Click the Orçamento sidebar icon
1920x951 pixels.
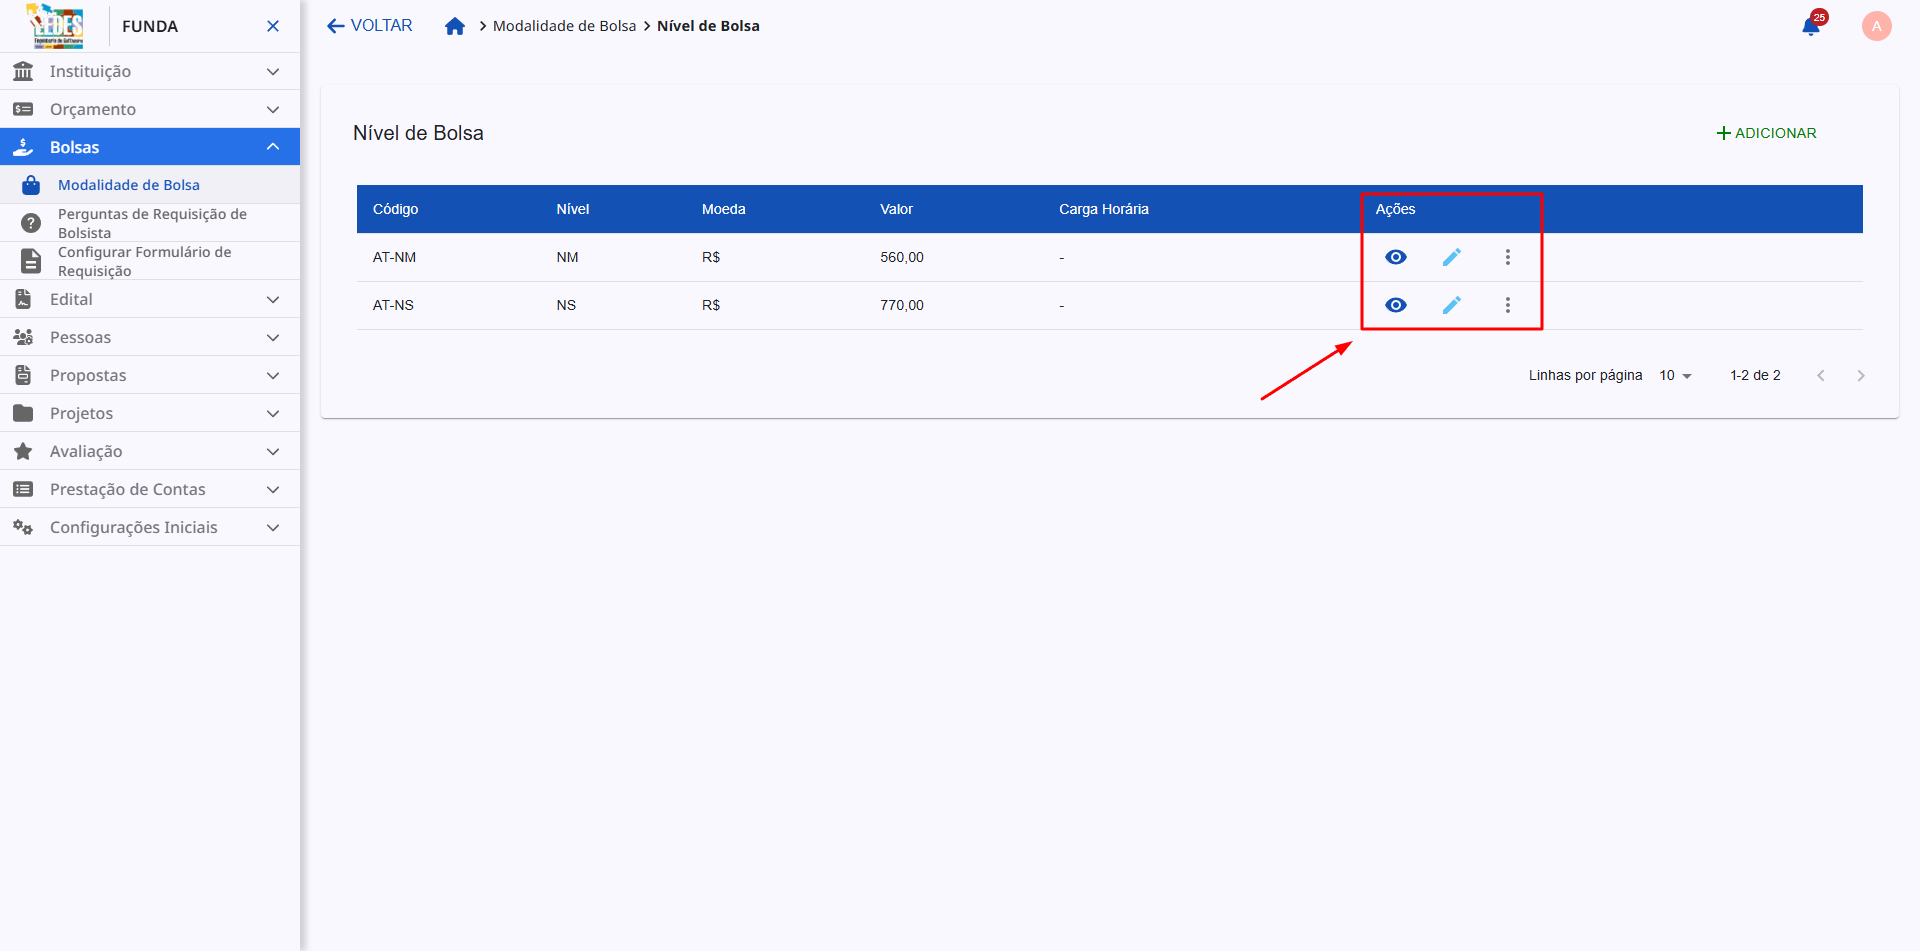[22, 109]
